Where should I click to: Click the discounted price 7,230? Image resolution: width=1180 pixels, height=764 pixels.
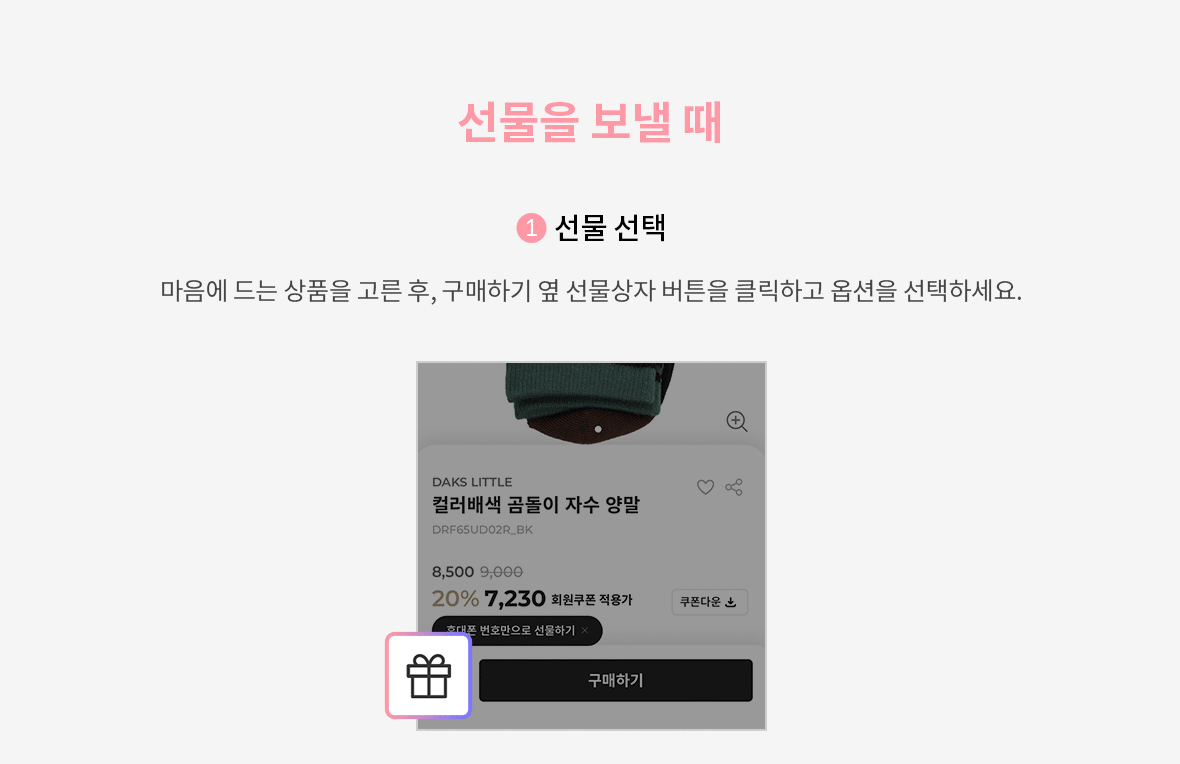click(515, 599)
